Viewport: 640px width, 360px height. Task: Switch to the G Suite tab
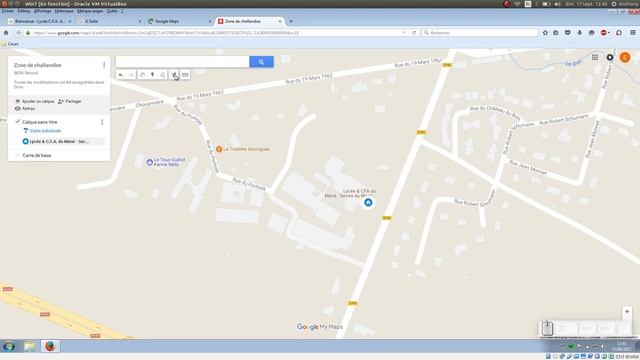pyautogui.click(x=109, y=21)
